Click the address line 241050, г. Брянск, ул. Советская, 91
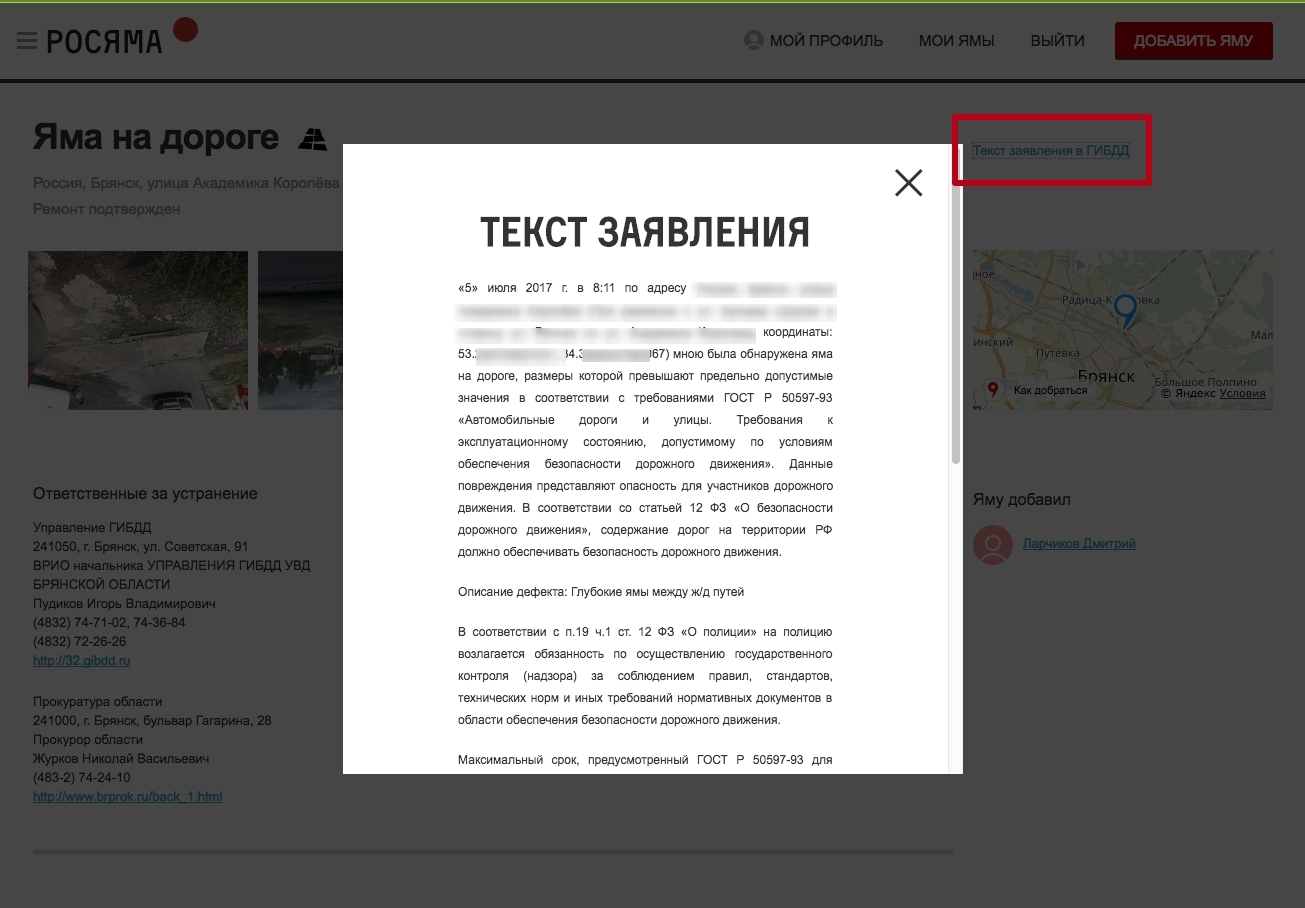This screenshot has height=908, width=1305. click(x=141, y=547)
